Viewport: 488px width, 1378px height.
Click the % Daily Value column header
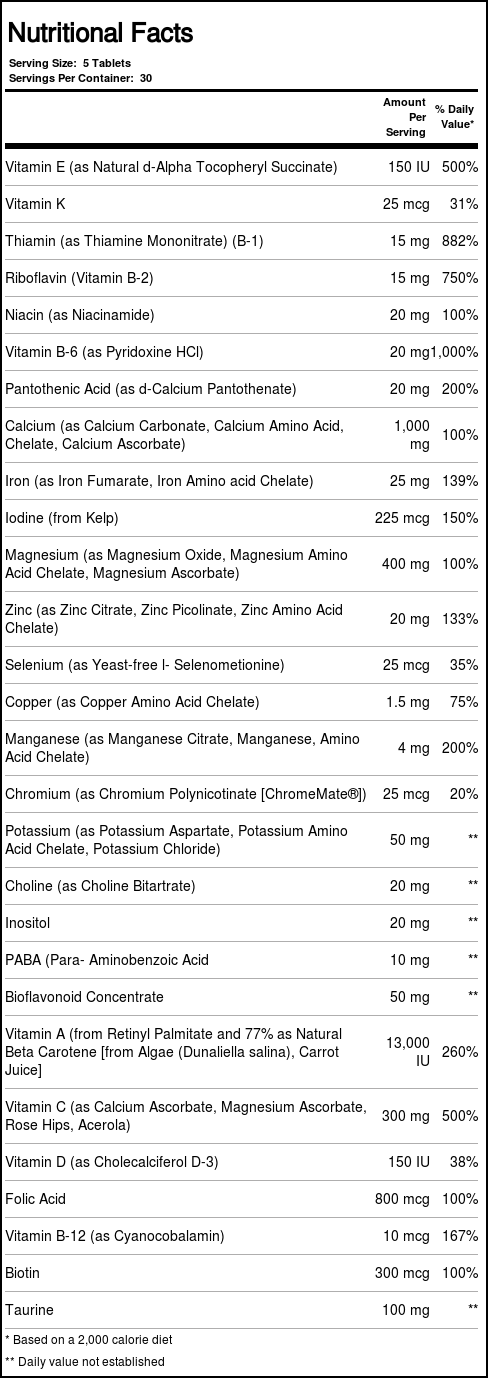(455, 117)
